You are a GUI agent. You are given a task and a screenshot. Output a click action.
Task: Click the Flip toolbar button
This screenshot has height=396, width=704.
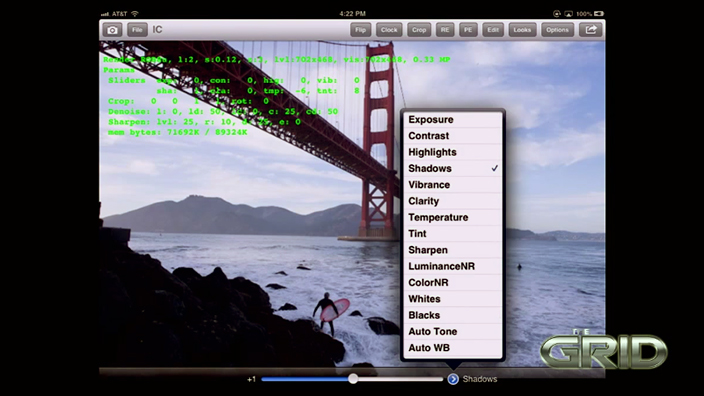pyautogui.click(x=361, y=30)
